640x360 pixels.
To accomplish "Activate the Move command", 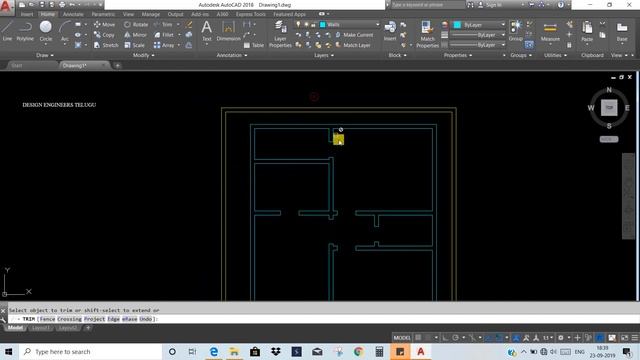I will tap(104, 24).
